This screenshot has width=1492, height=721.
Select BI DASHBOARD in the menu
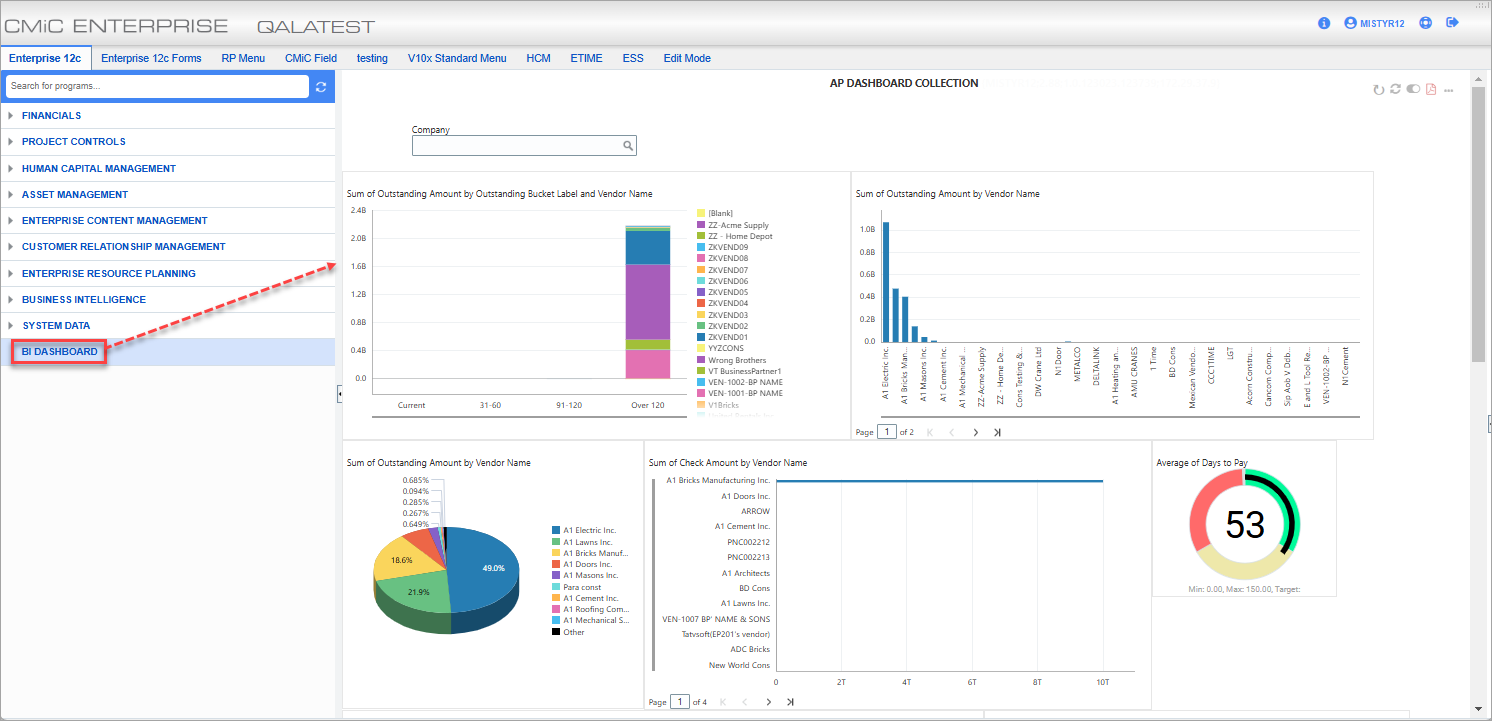(x=57, y=351)
